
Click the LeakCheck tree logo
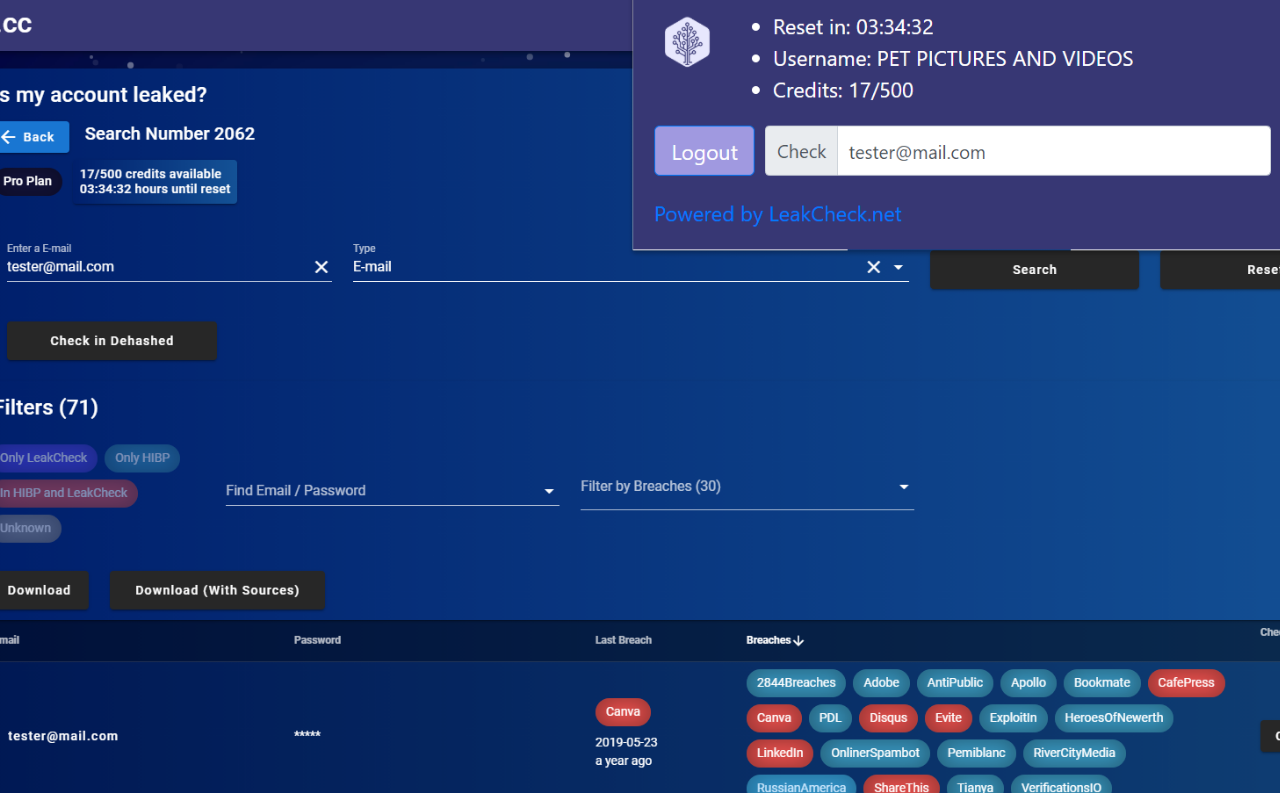(687, 42)
